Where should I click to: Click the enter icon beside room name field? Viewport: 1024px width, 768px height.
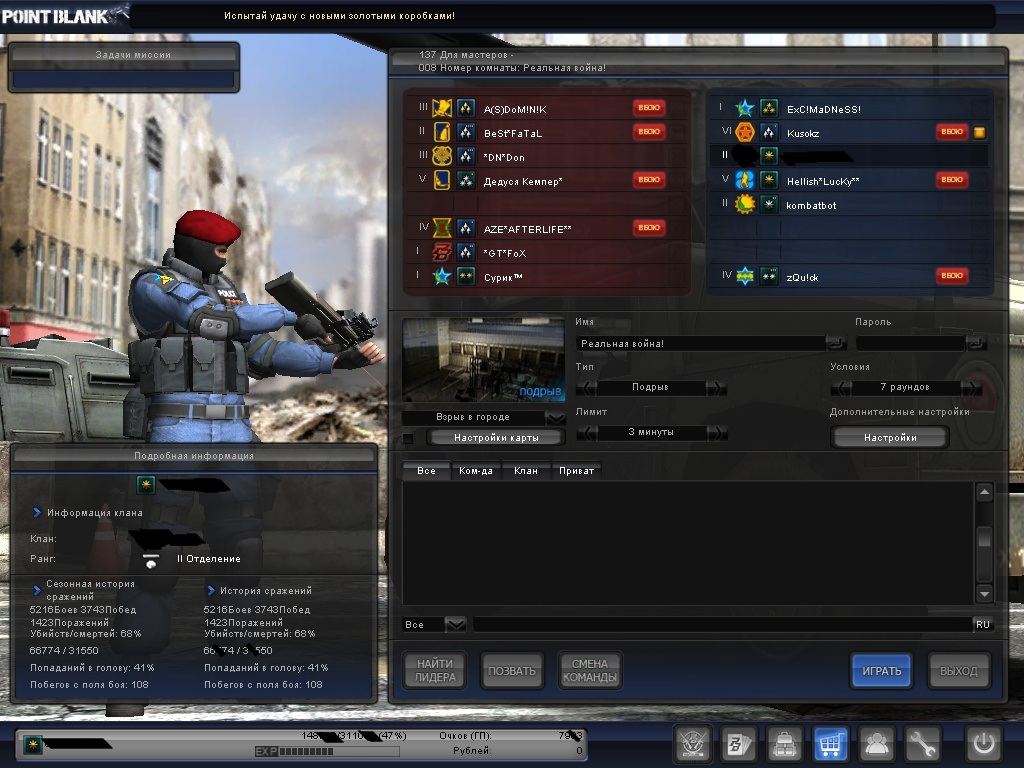tap(836, 343)
